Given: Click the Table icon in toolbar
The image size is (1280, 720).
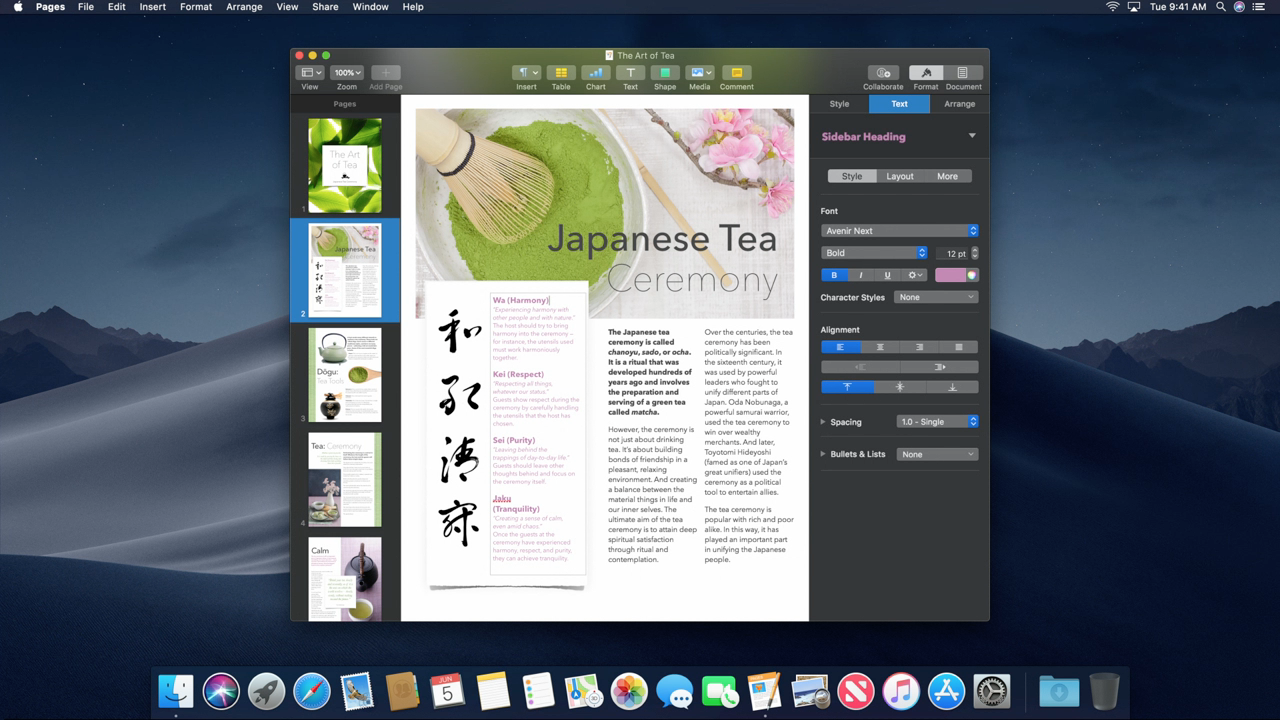Looking at the screenshot, I should (x=561, y=73).
